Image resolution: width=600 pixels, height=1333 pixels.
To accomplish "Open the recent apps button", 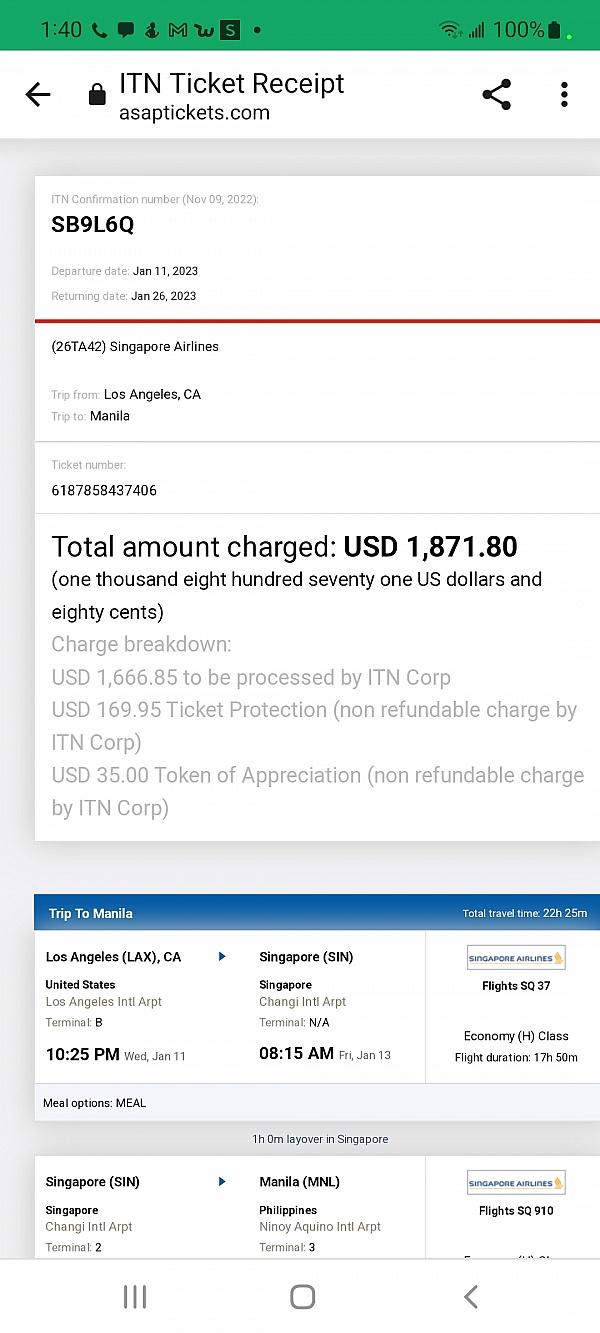I will click(134, 1296).
